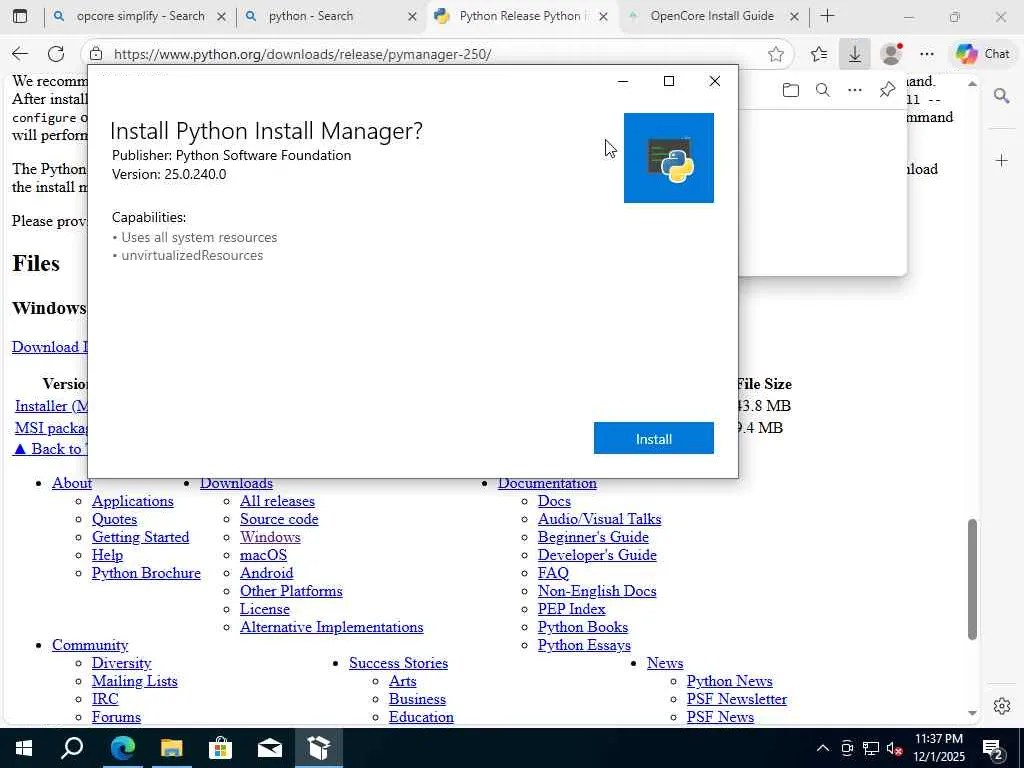1024x768 pixels.
Task: Open PSF Newsletter link
Action: point(737,699)
